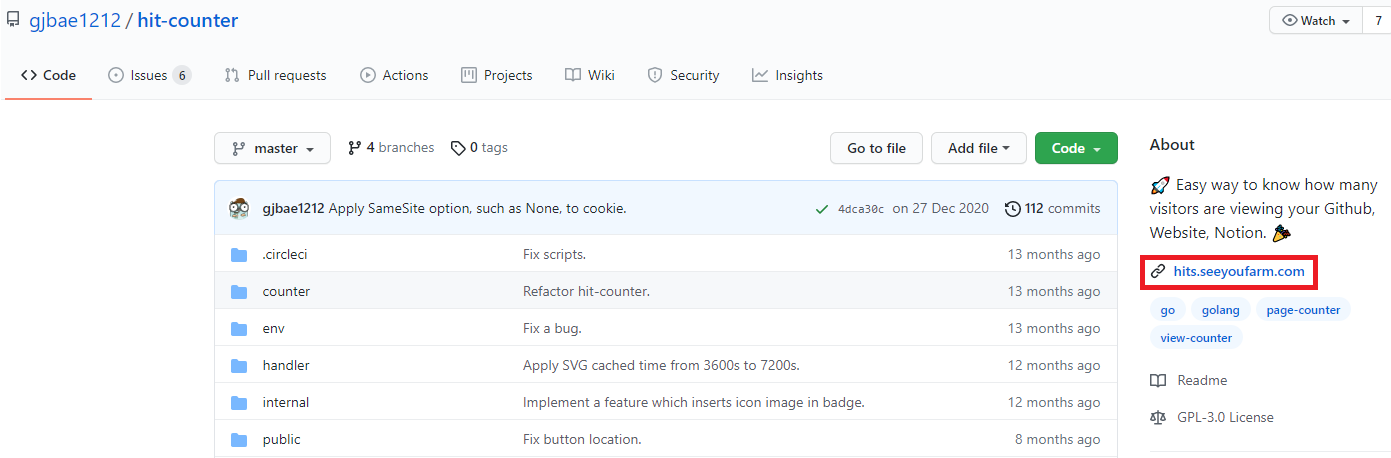Open the Security tab
1391x458 pixels.
684,75
